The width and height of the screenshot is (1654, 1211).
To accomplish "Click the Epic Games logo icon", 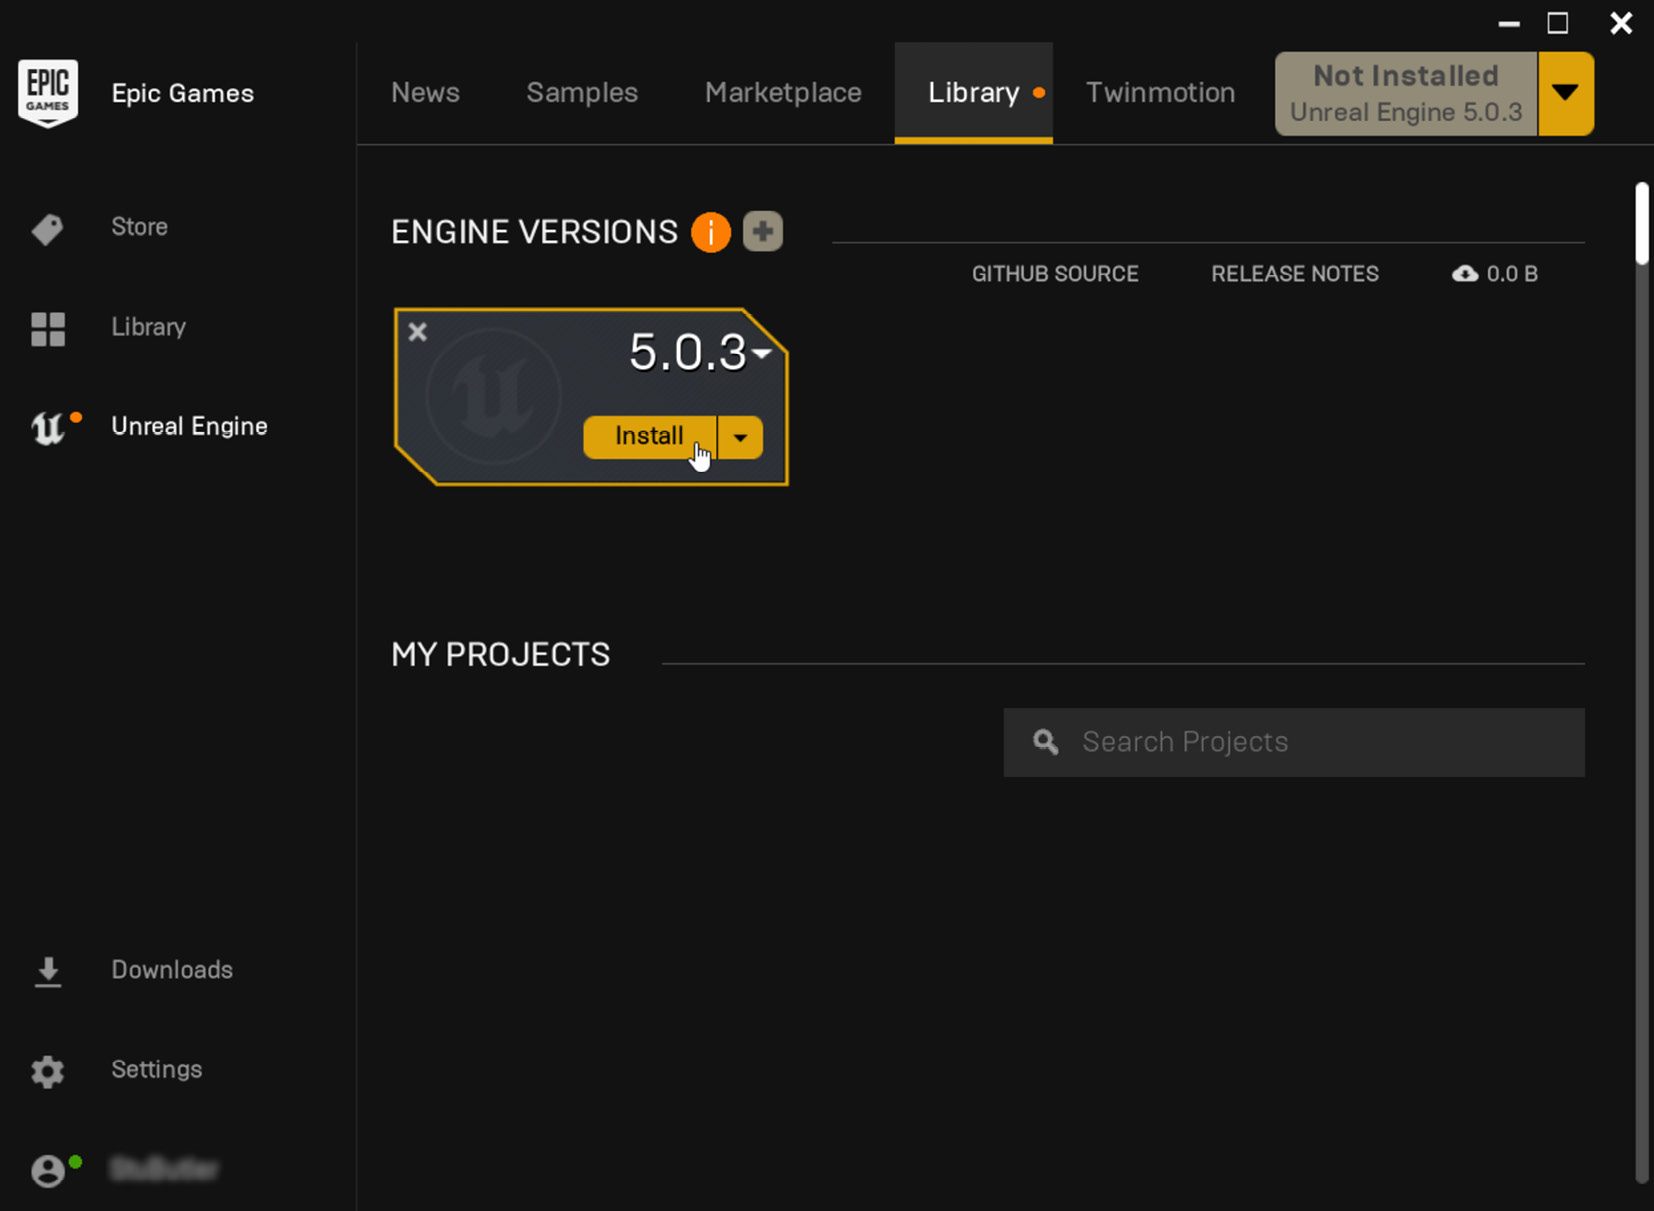I will [x=48, y=93].
